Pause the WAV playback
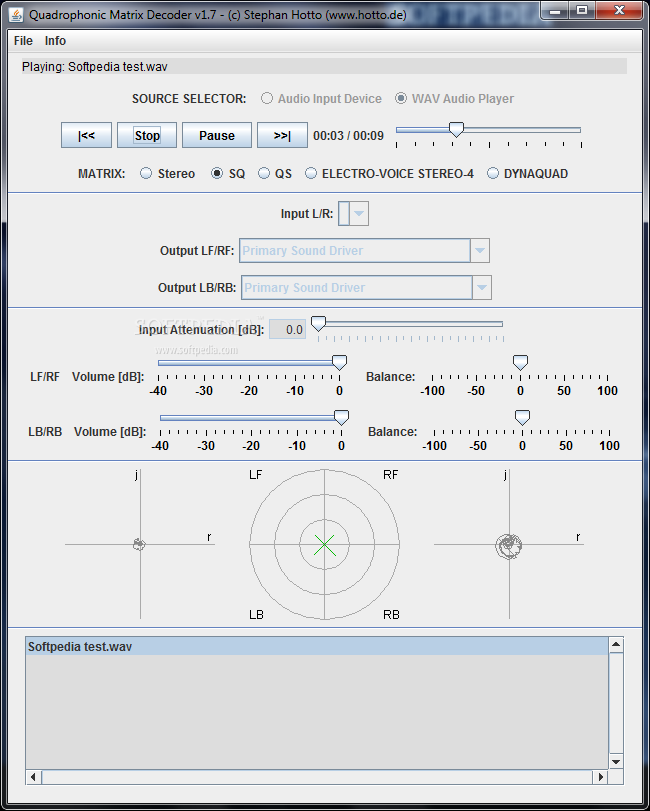Screen dimensions: 650x811 (x=217, y=136)
